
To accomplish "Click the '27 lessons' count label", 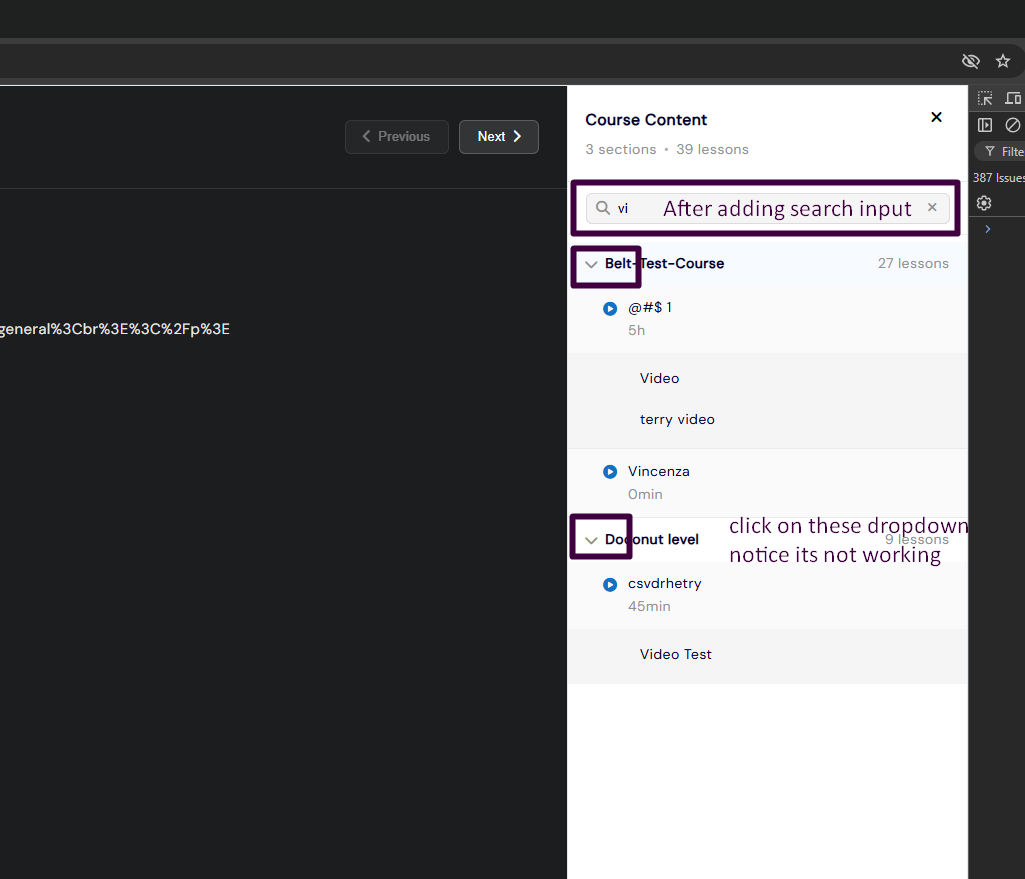I will 913,263.
